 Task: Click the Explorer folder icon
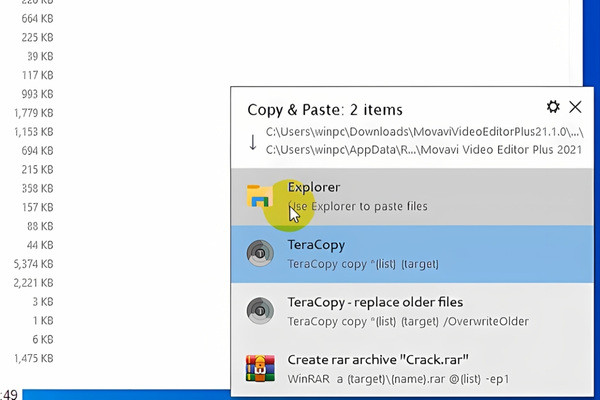coord(260,196)
